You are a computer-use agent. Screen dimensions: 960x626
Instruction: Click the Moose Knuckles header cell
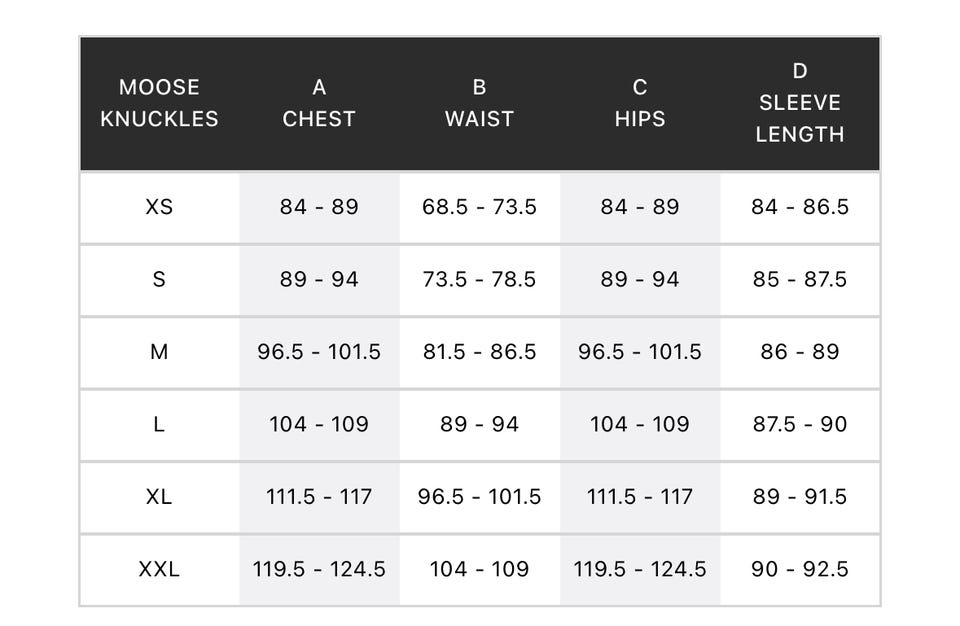pyautogui.click(x=159, y=103)
